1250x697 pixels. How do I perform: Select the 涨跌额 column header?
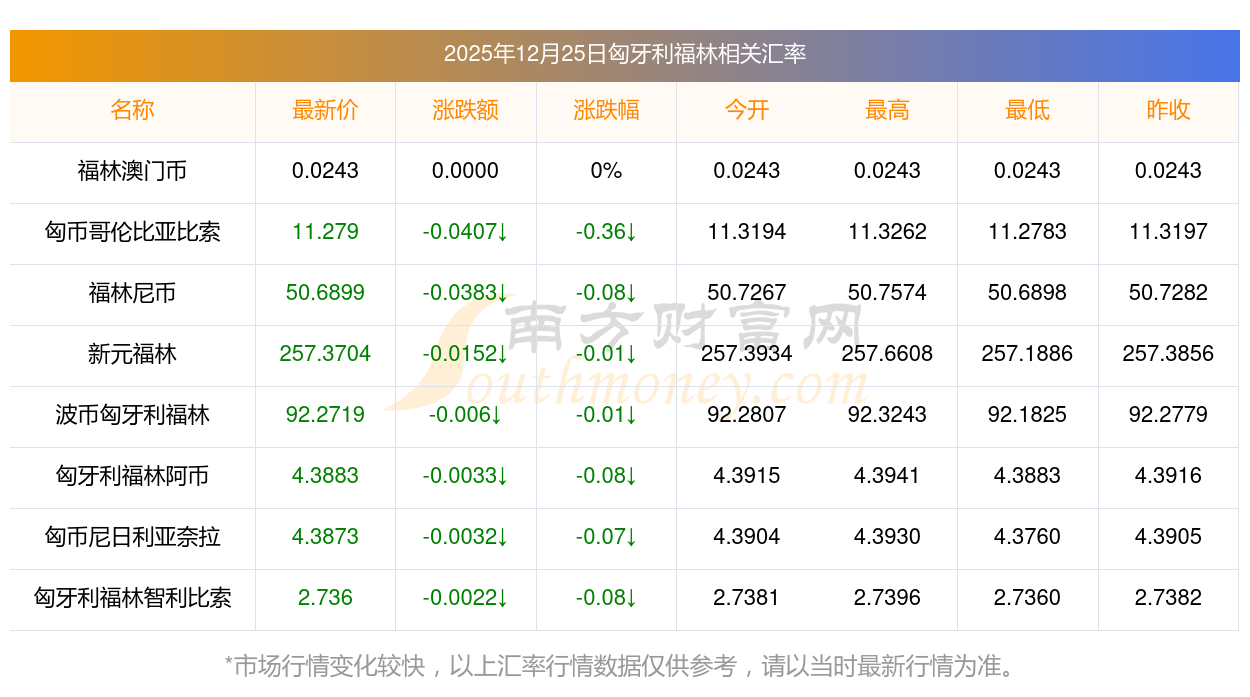pyautogui.click(x=465, y=110)
